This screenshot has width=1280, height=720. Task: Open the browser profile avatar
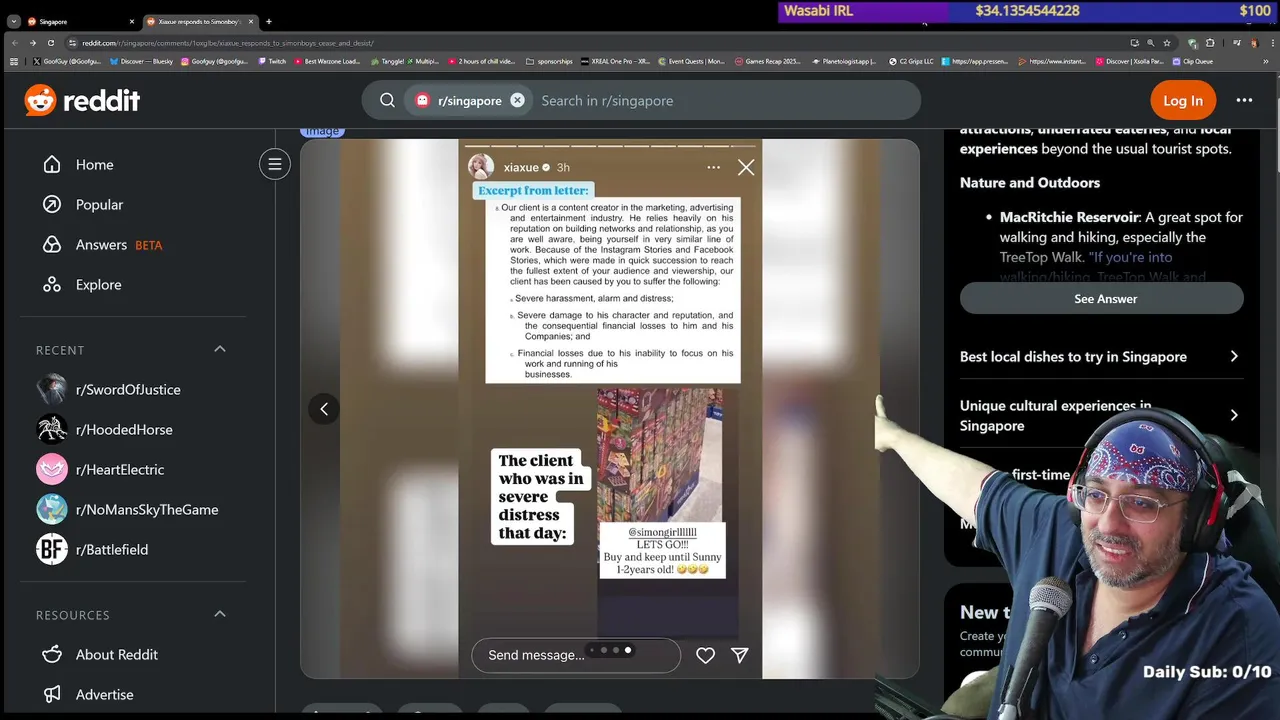[1253, 43]
